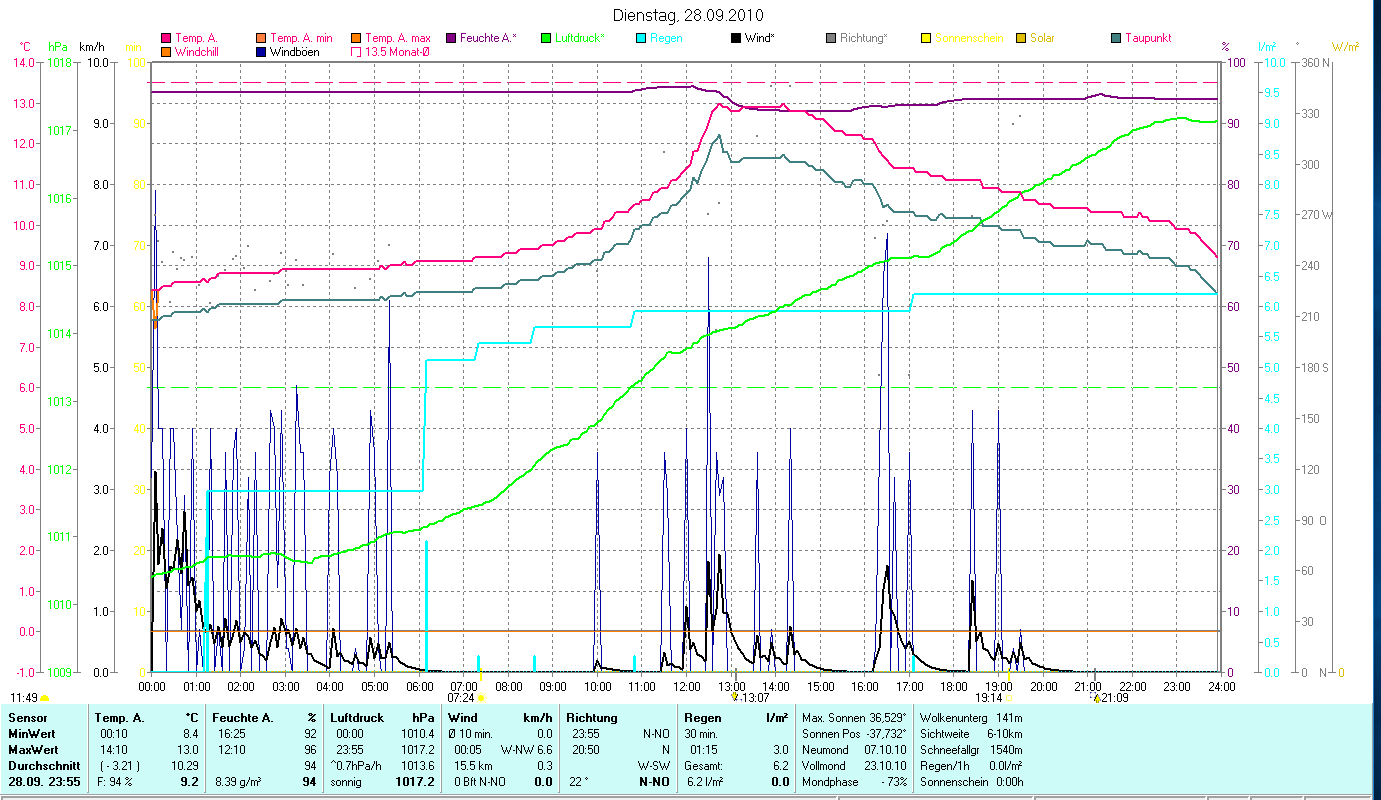Click the green Luftdruck* legend swatch
The image size is (1381, 800).
(x=546, y=38)
